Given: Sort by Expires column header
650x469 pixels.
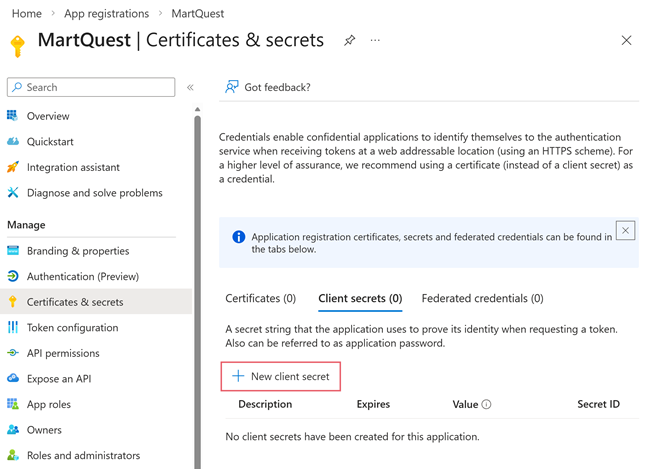Looking at the screenshot, I should click(x=373, y=404).
